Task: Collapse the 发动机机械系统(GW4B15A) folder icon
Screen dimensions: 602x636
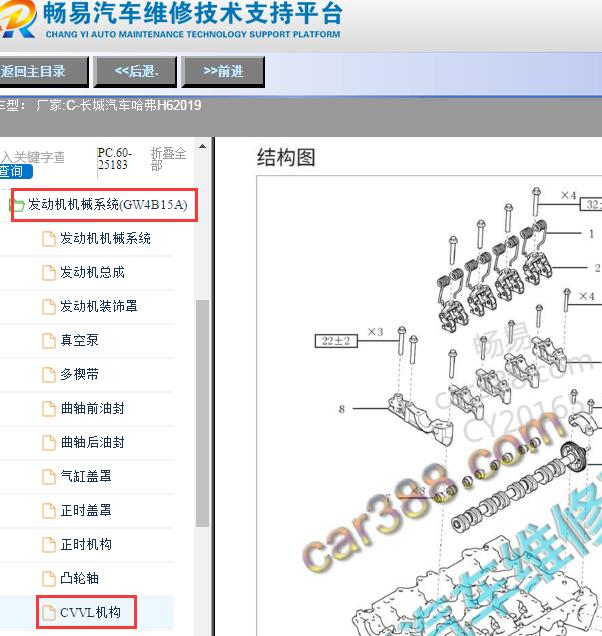Action: tap(17, 204)
